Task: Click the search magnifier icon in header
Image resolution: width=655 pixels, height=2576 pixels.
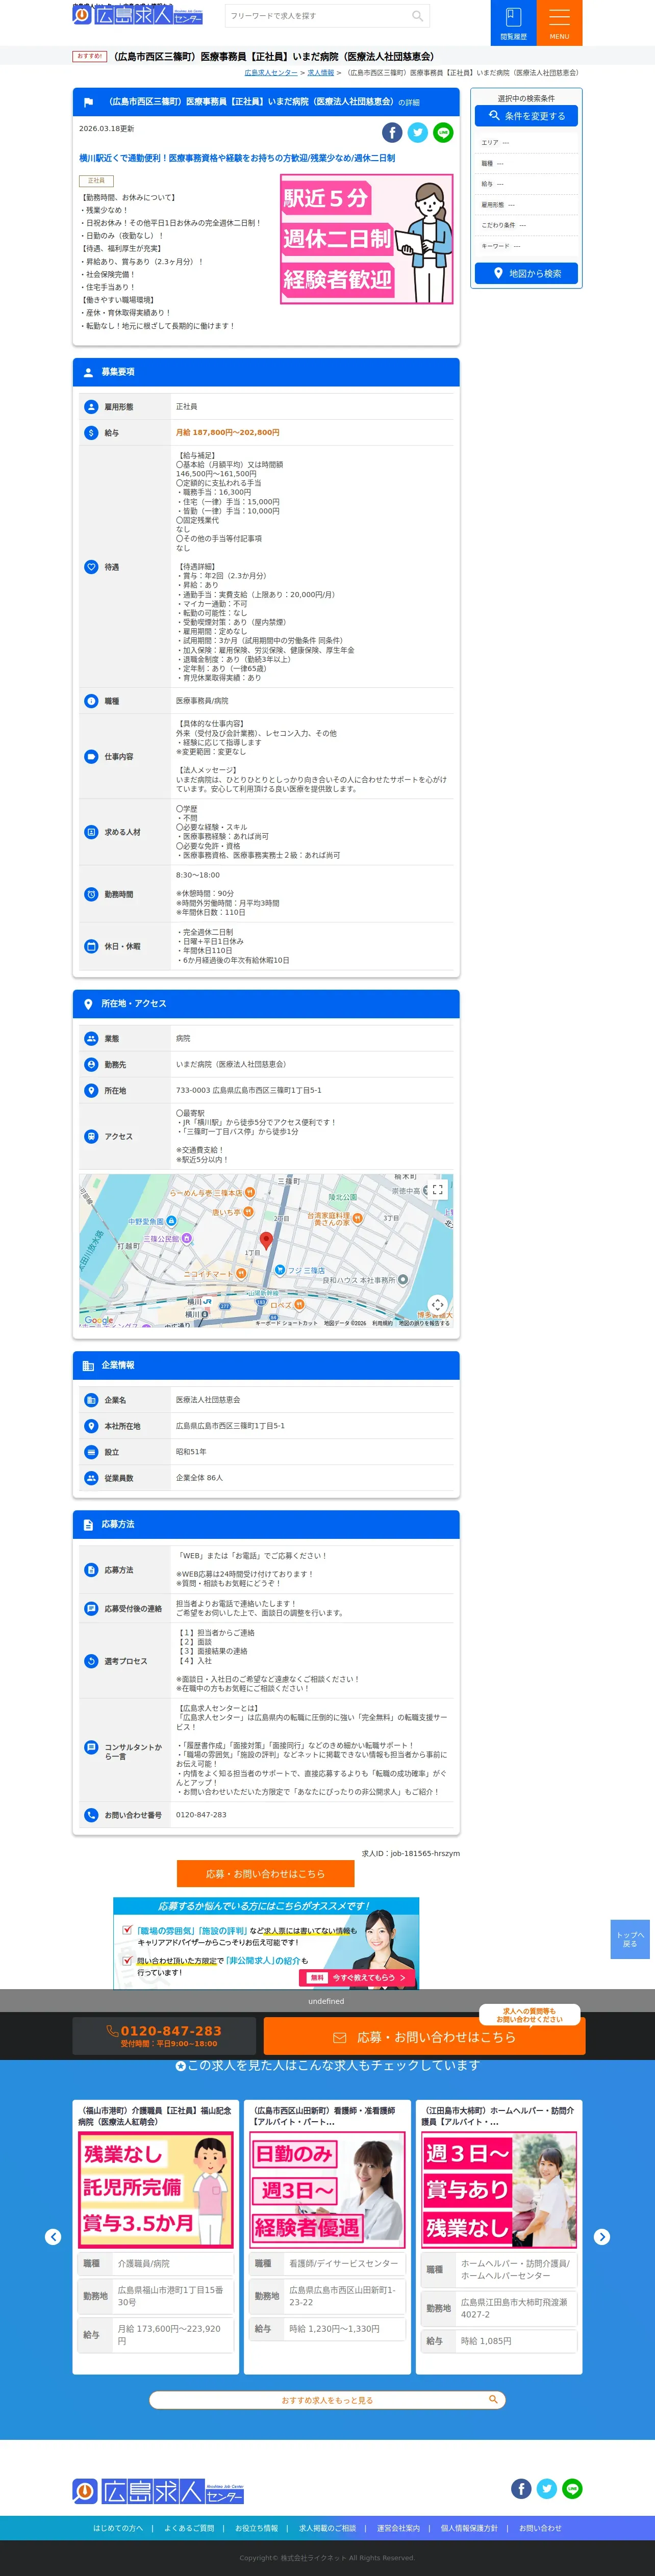Action: (417, 16)
